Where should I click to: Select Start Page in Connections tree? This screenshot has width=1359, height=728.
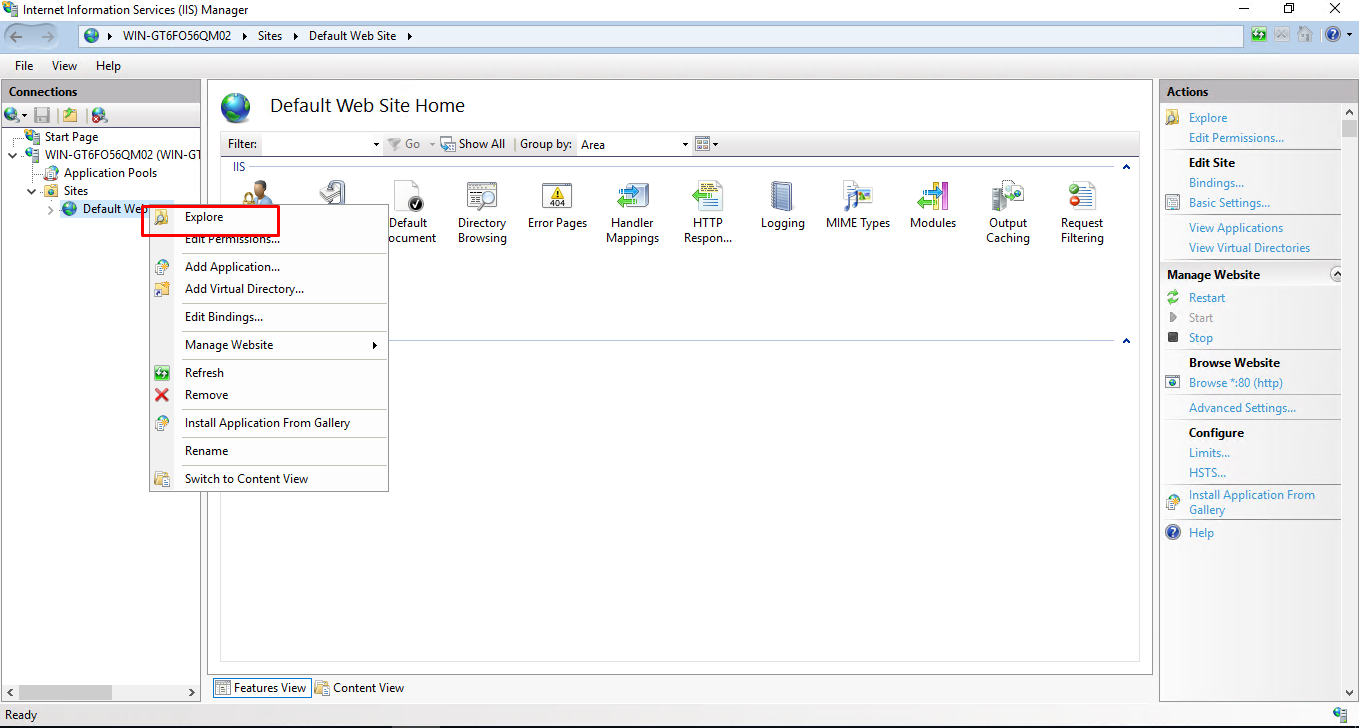point(71,137)
